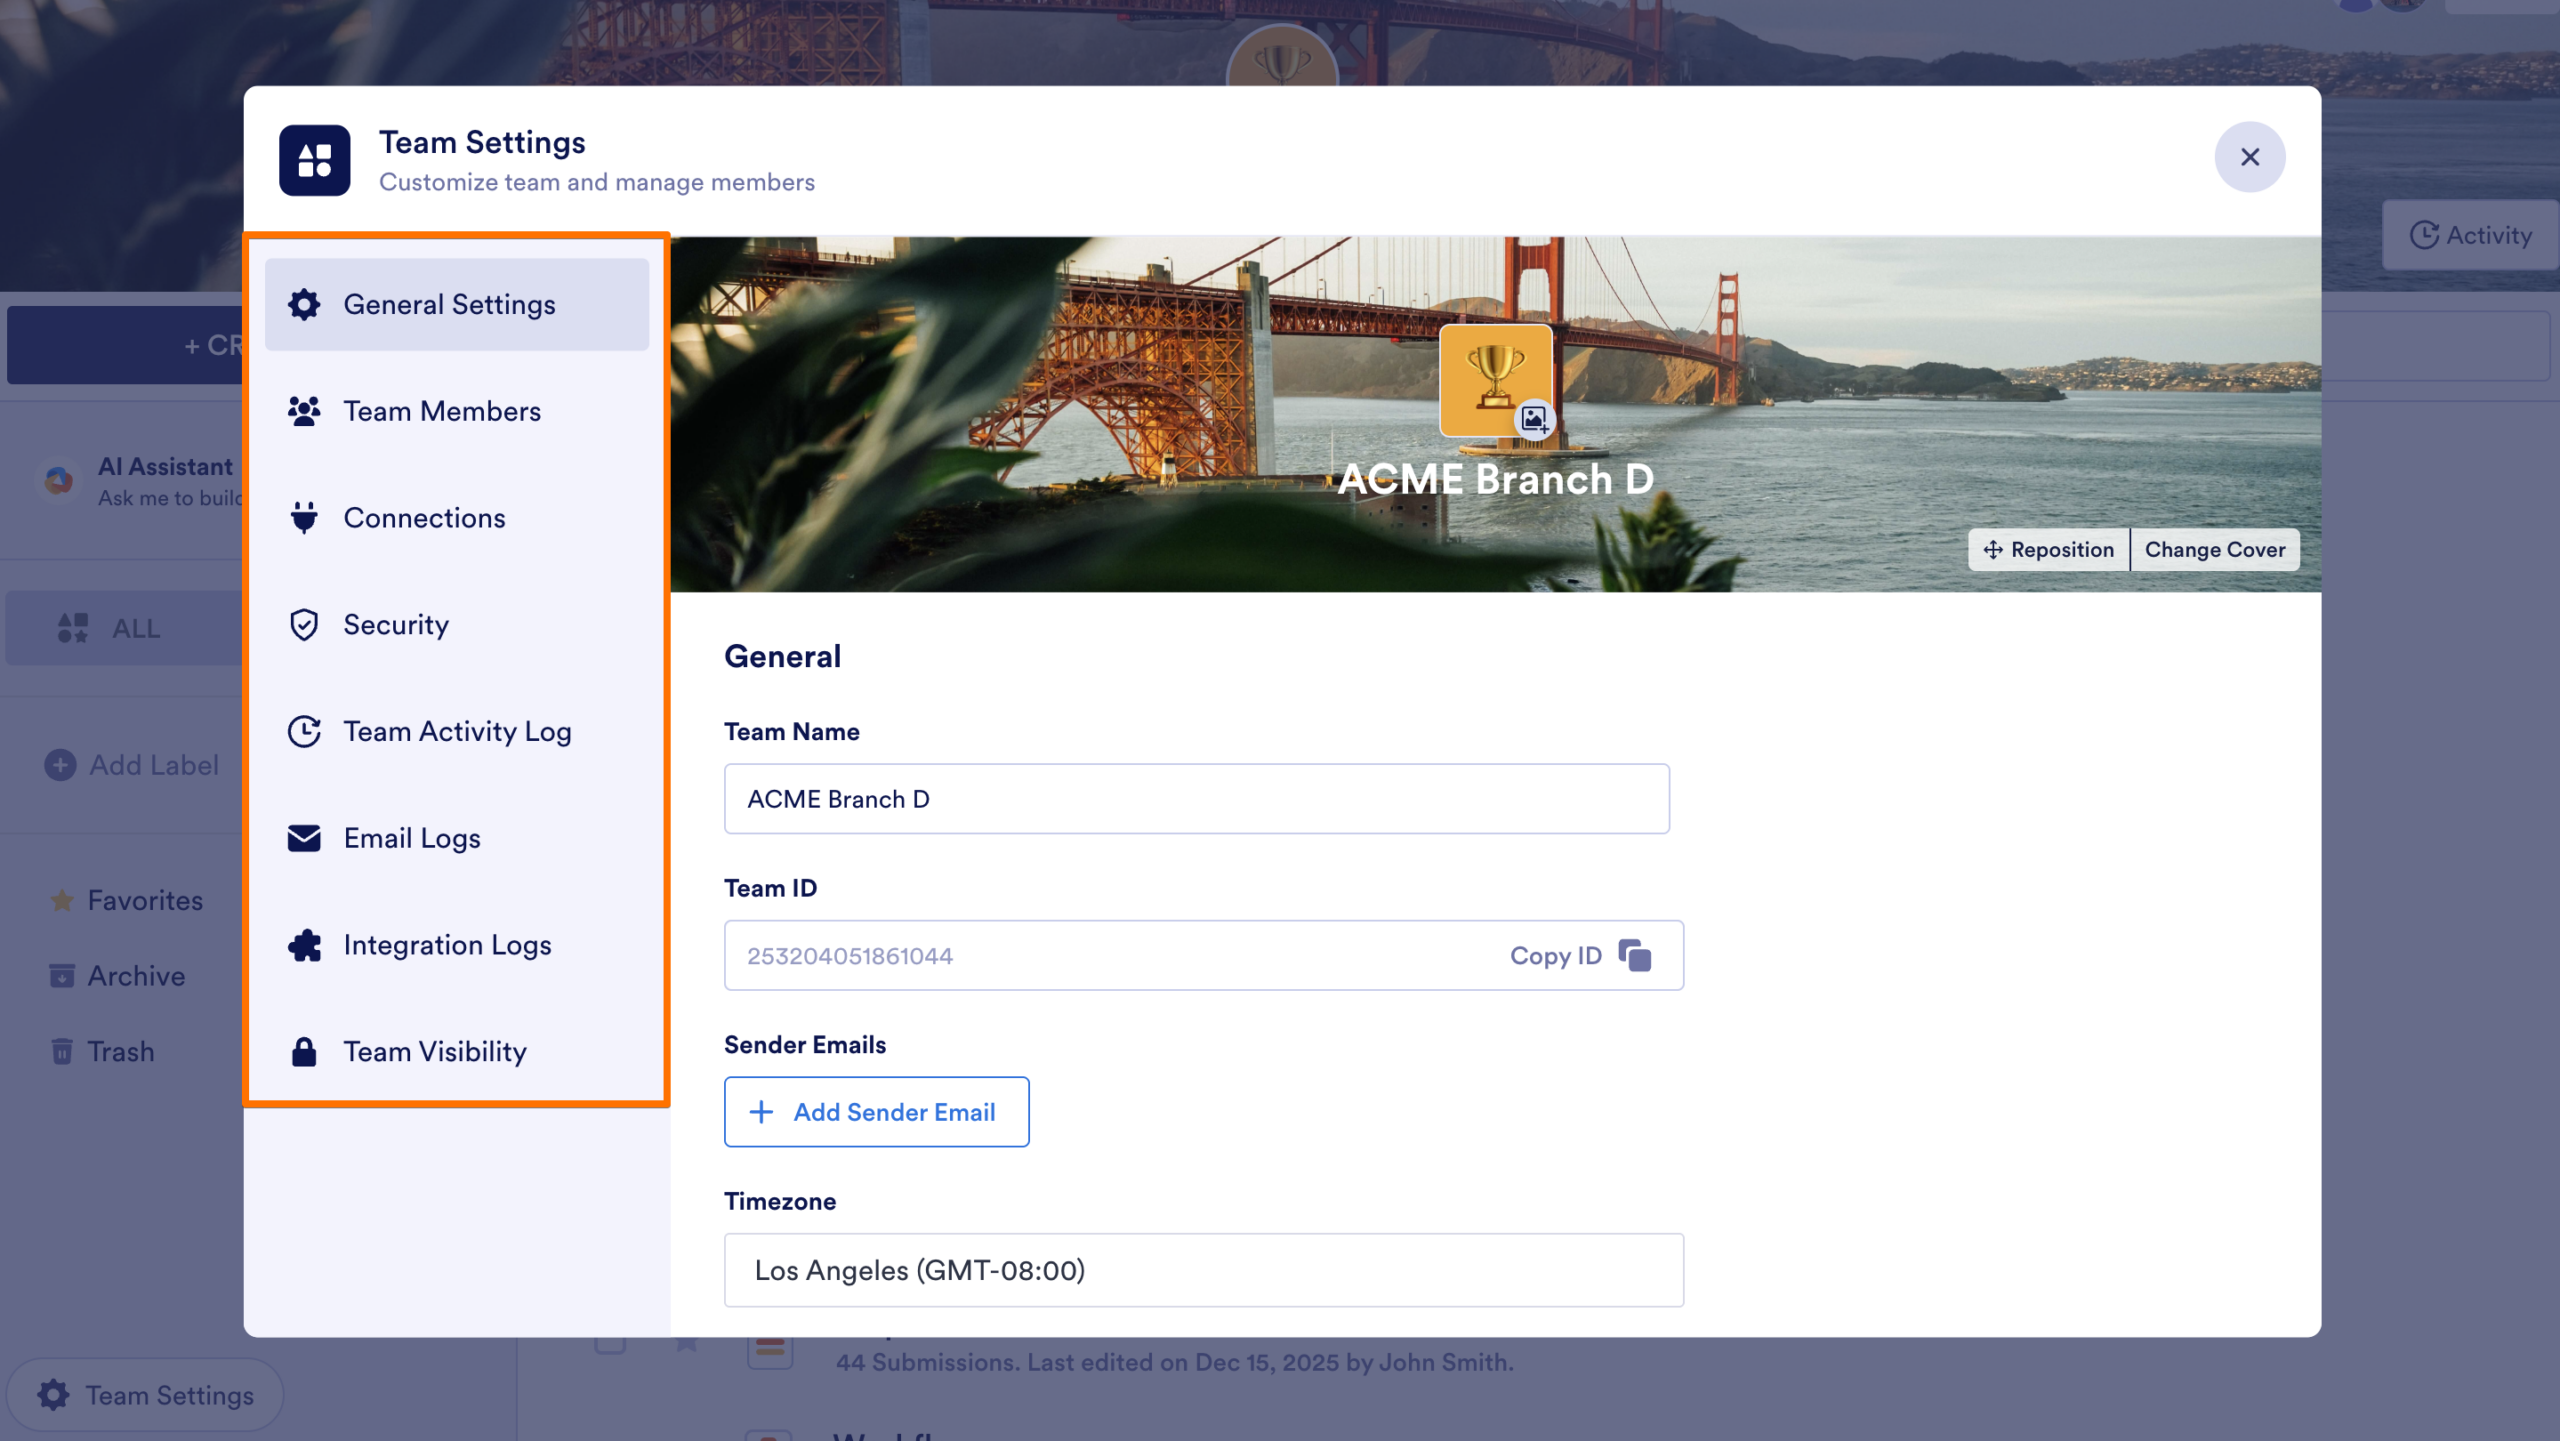Open the Activity panel
The image size is (2560, 1441).
[x=2469, y=234]
